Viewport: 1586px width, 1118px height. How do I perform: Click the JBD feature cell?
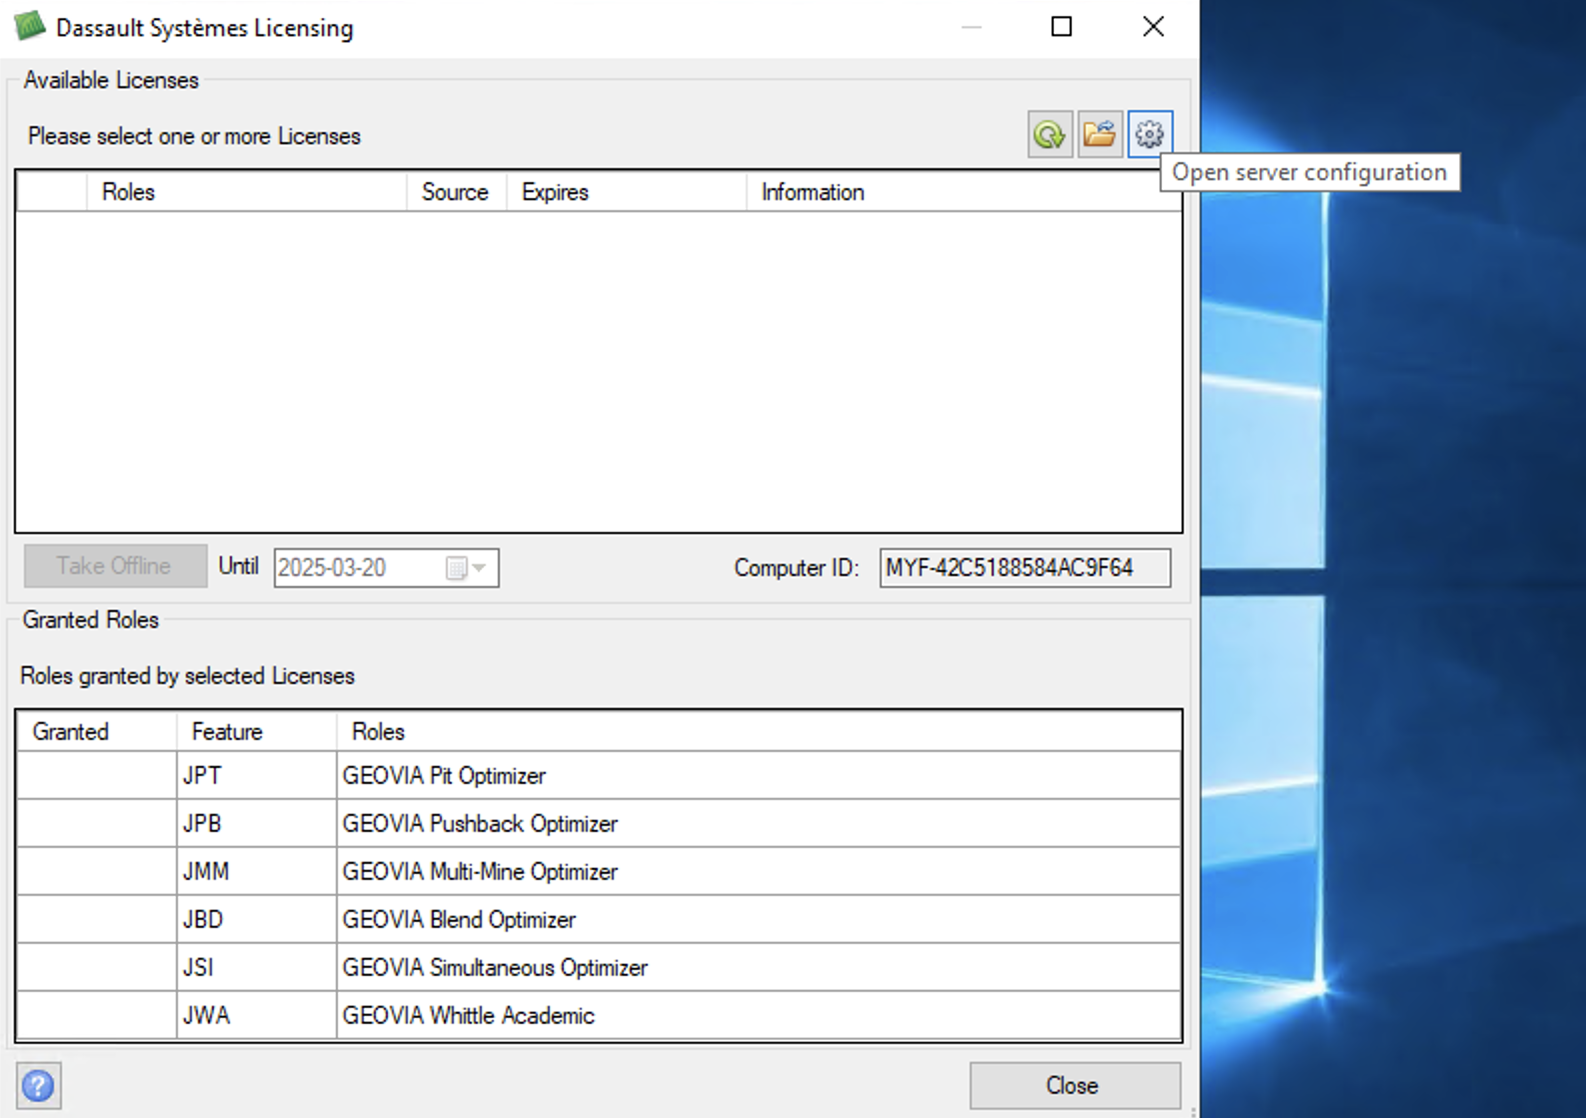(256, 919)
